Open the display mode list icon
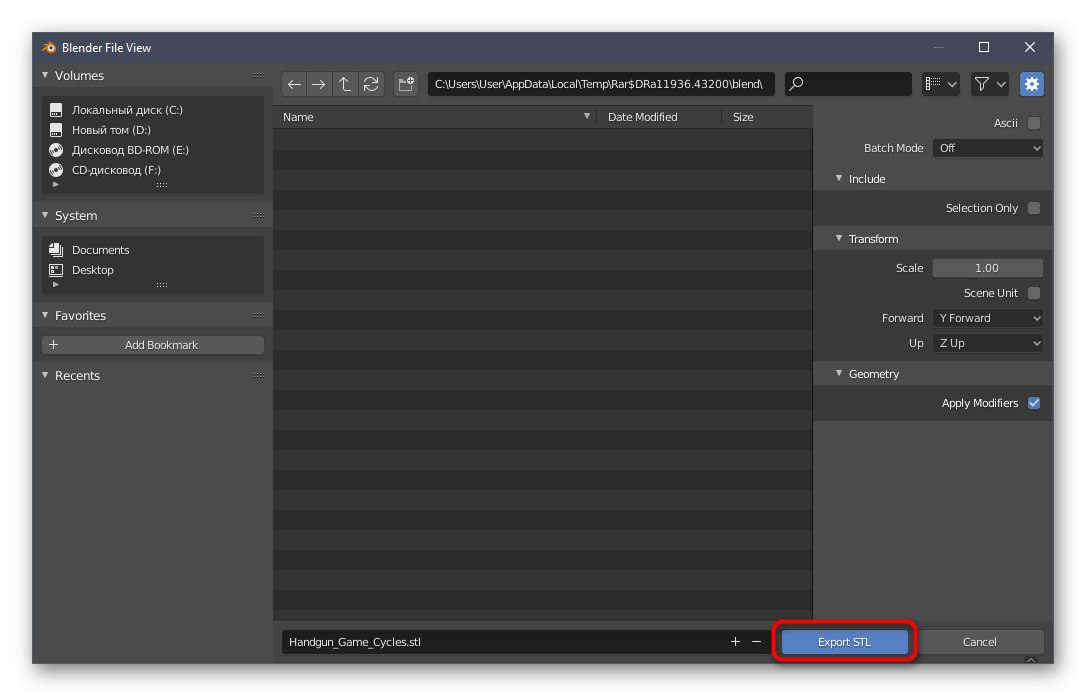The image size is (1086, 696). point(933,84)
